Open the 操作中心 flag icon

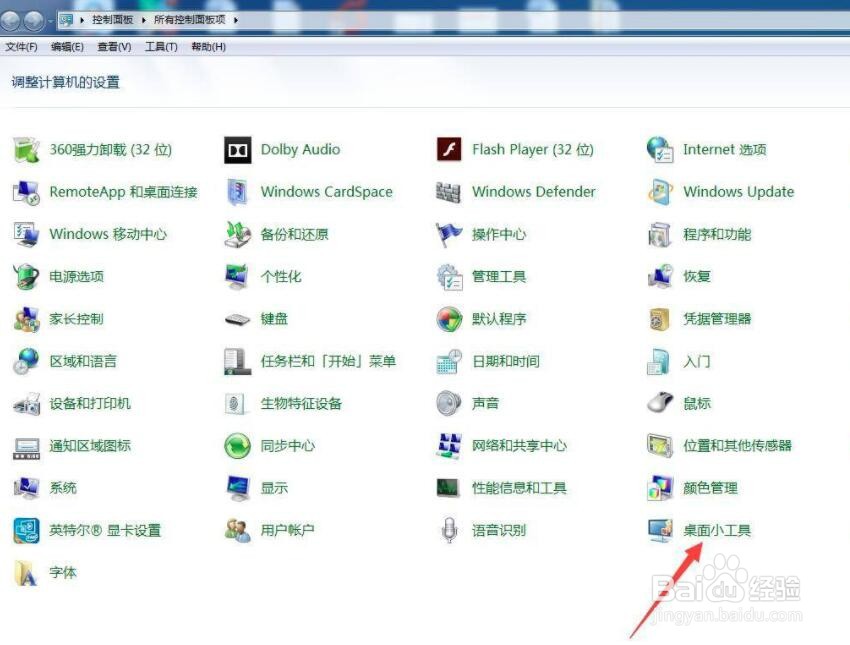[x=449, y=234]
